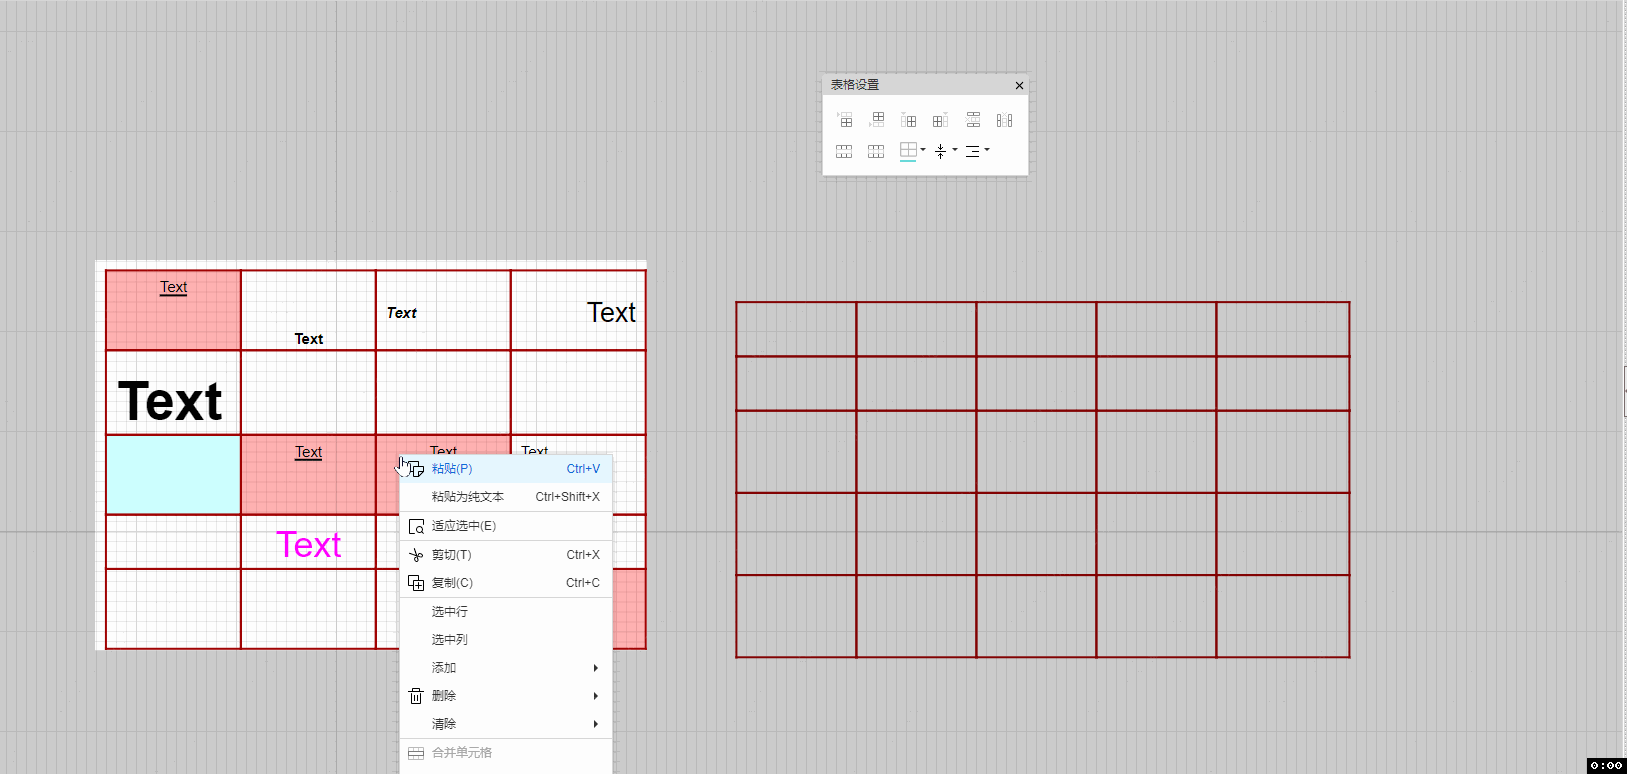
Task: Click the delete row icon
Action: (x=973, y=120)
